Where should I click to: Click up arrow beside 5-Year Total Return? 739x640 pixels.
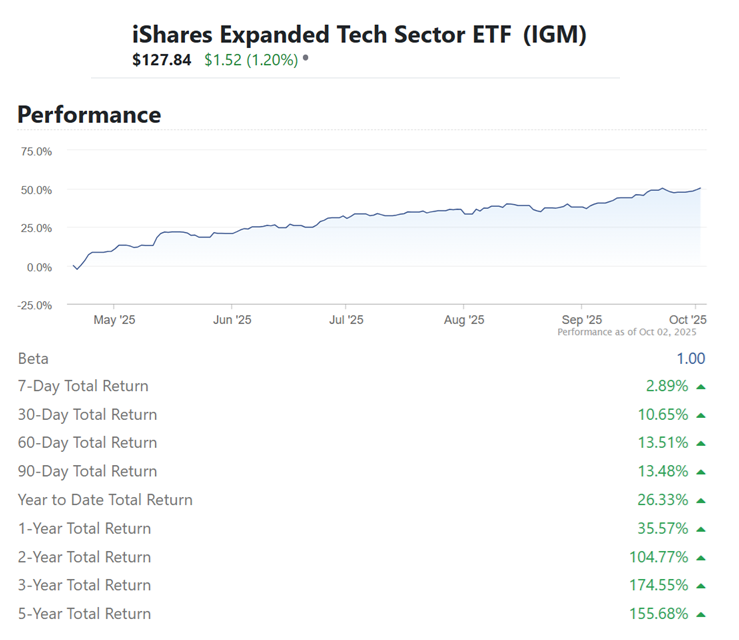[701, 614]
